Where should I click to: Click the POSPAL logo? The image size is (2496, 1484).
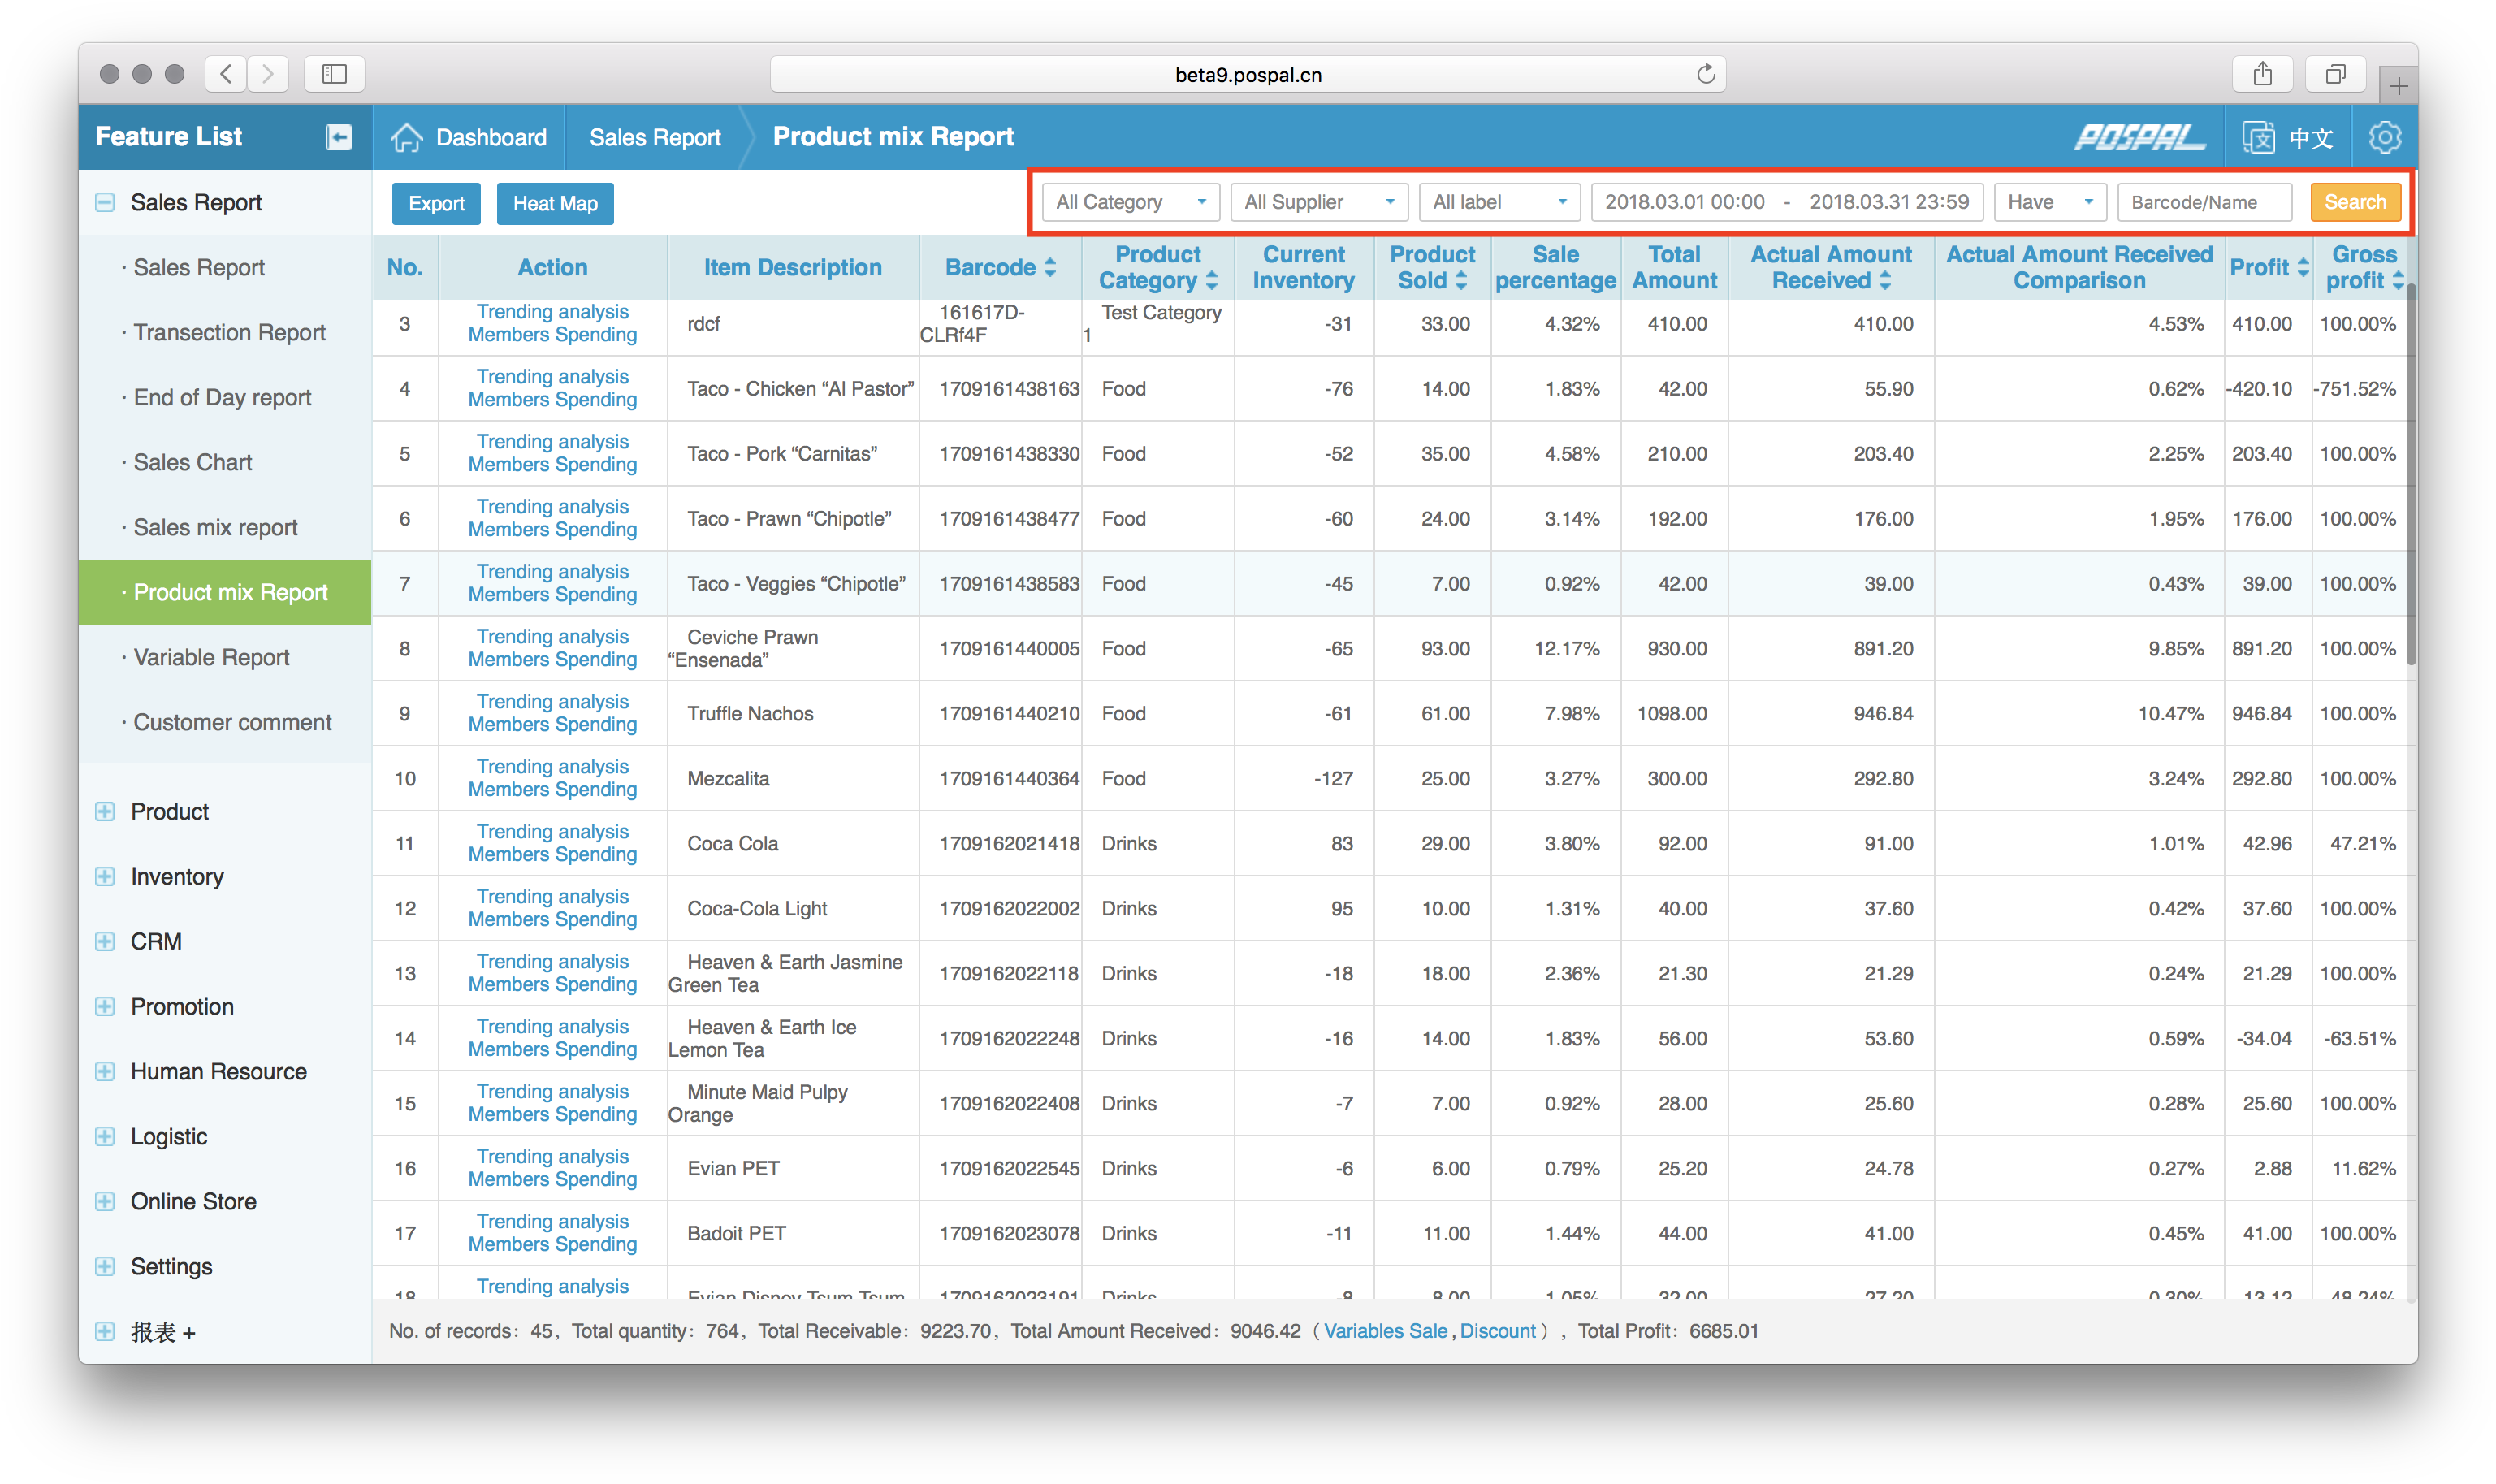[2139, 137]
